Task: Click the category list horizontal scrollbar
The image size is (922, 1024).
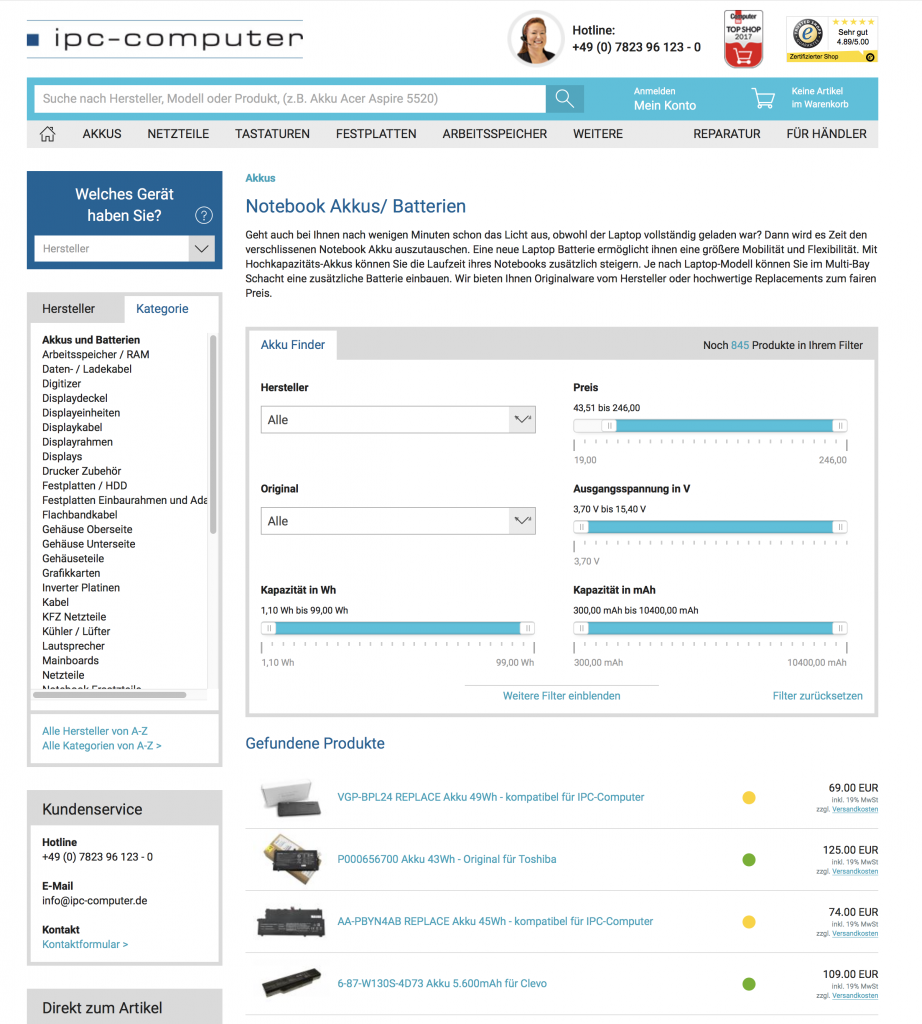Action: (x=110, y=695)
